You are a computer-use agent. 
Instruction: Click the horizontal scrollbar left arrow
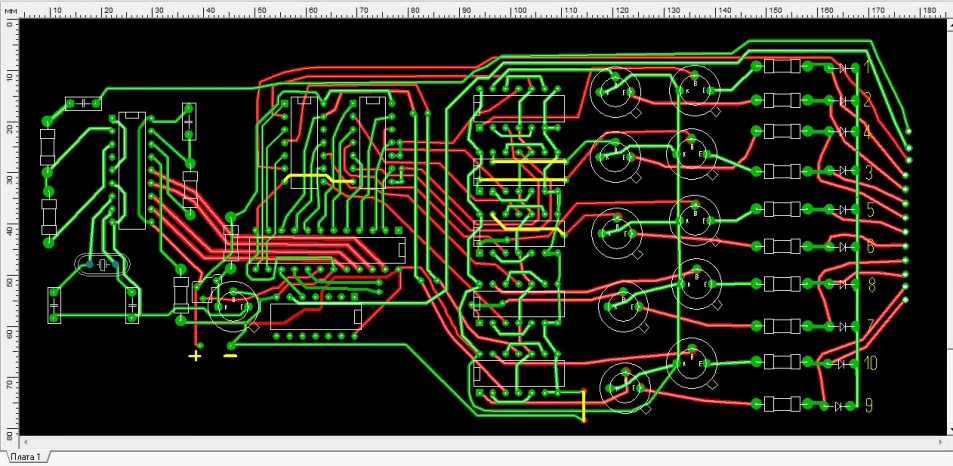tap(26, 442)
